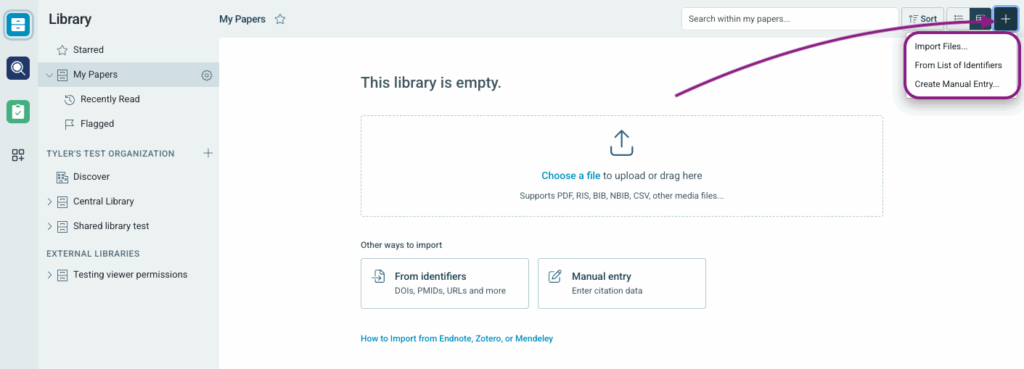
Task: Select Import Files... from the menu
Action: [941, 46]
